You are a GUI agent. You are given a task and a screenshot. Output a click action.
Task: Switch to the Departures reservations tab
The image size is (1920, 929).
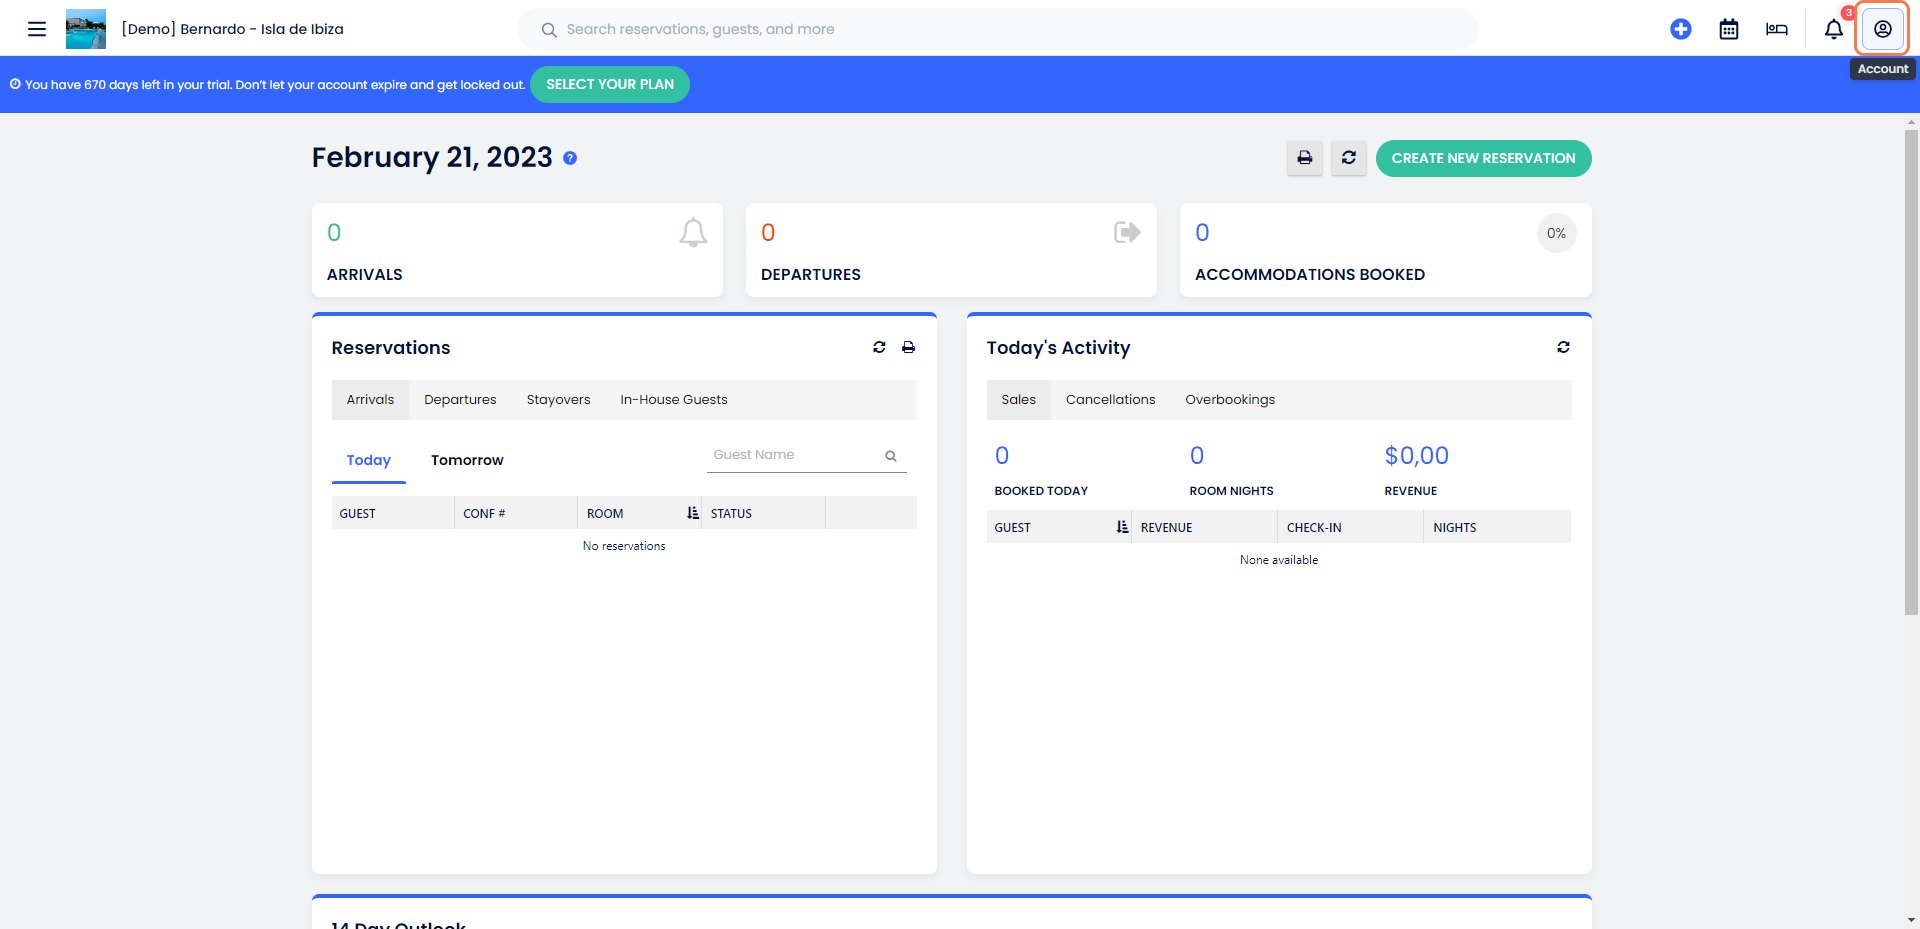point(460,399)
